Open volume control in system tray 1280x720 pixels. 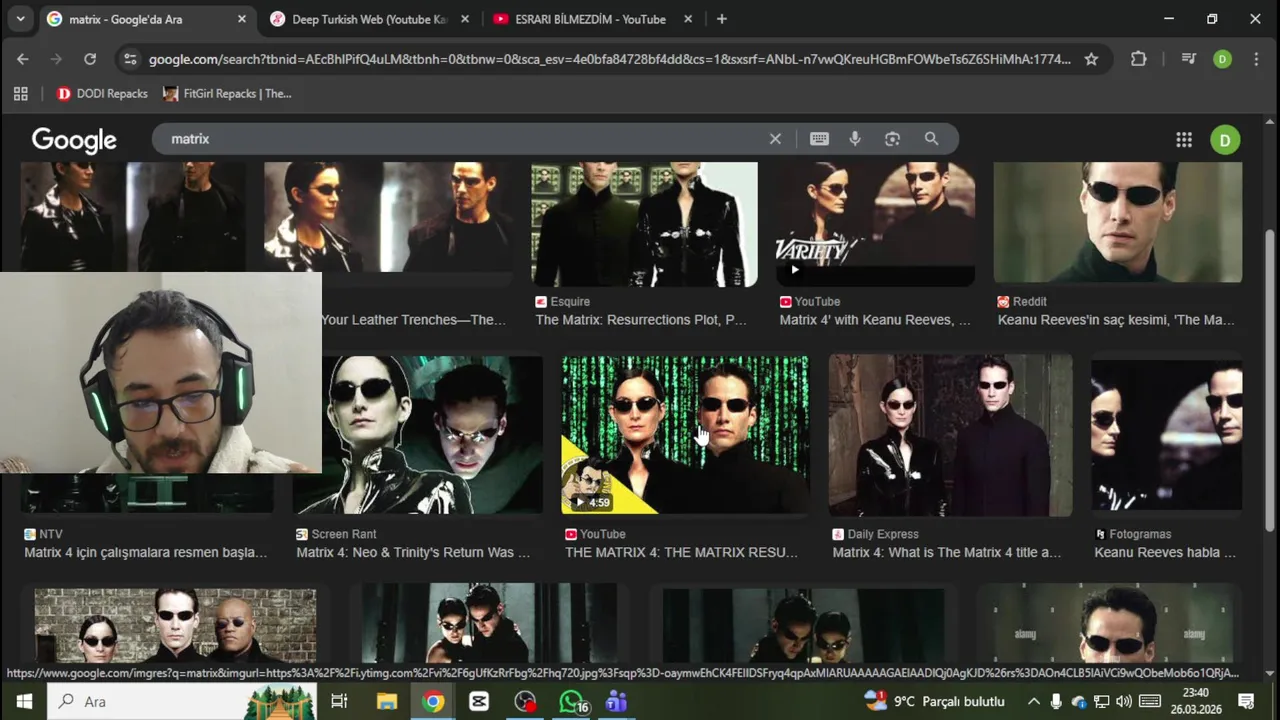(x=1123, y=701)
